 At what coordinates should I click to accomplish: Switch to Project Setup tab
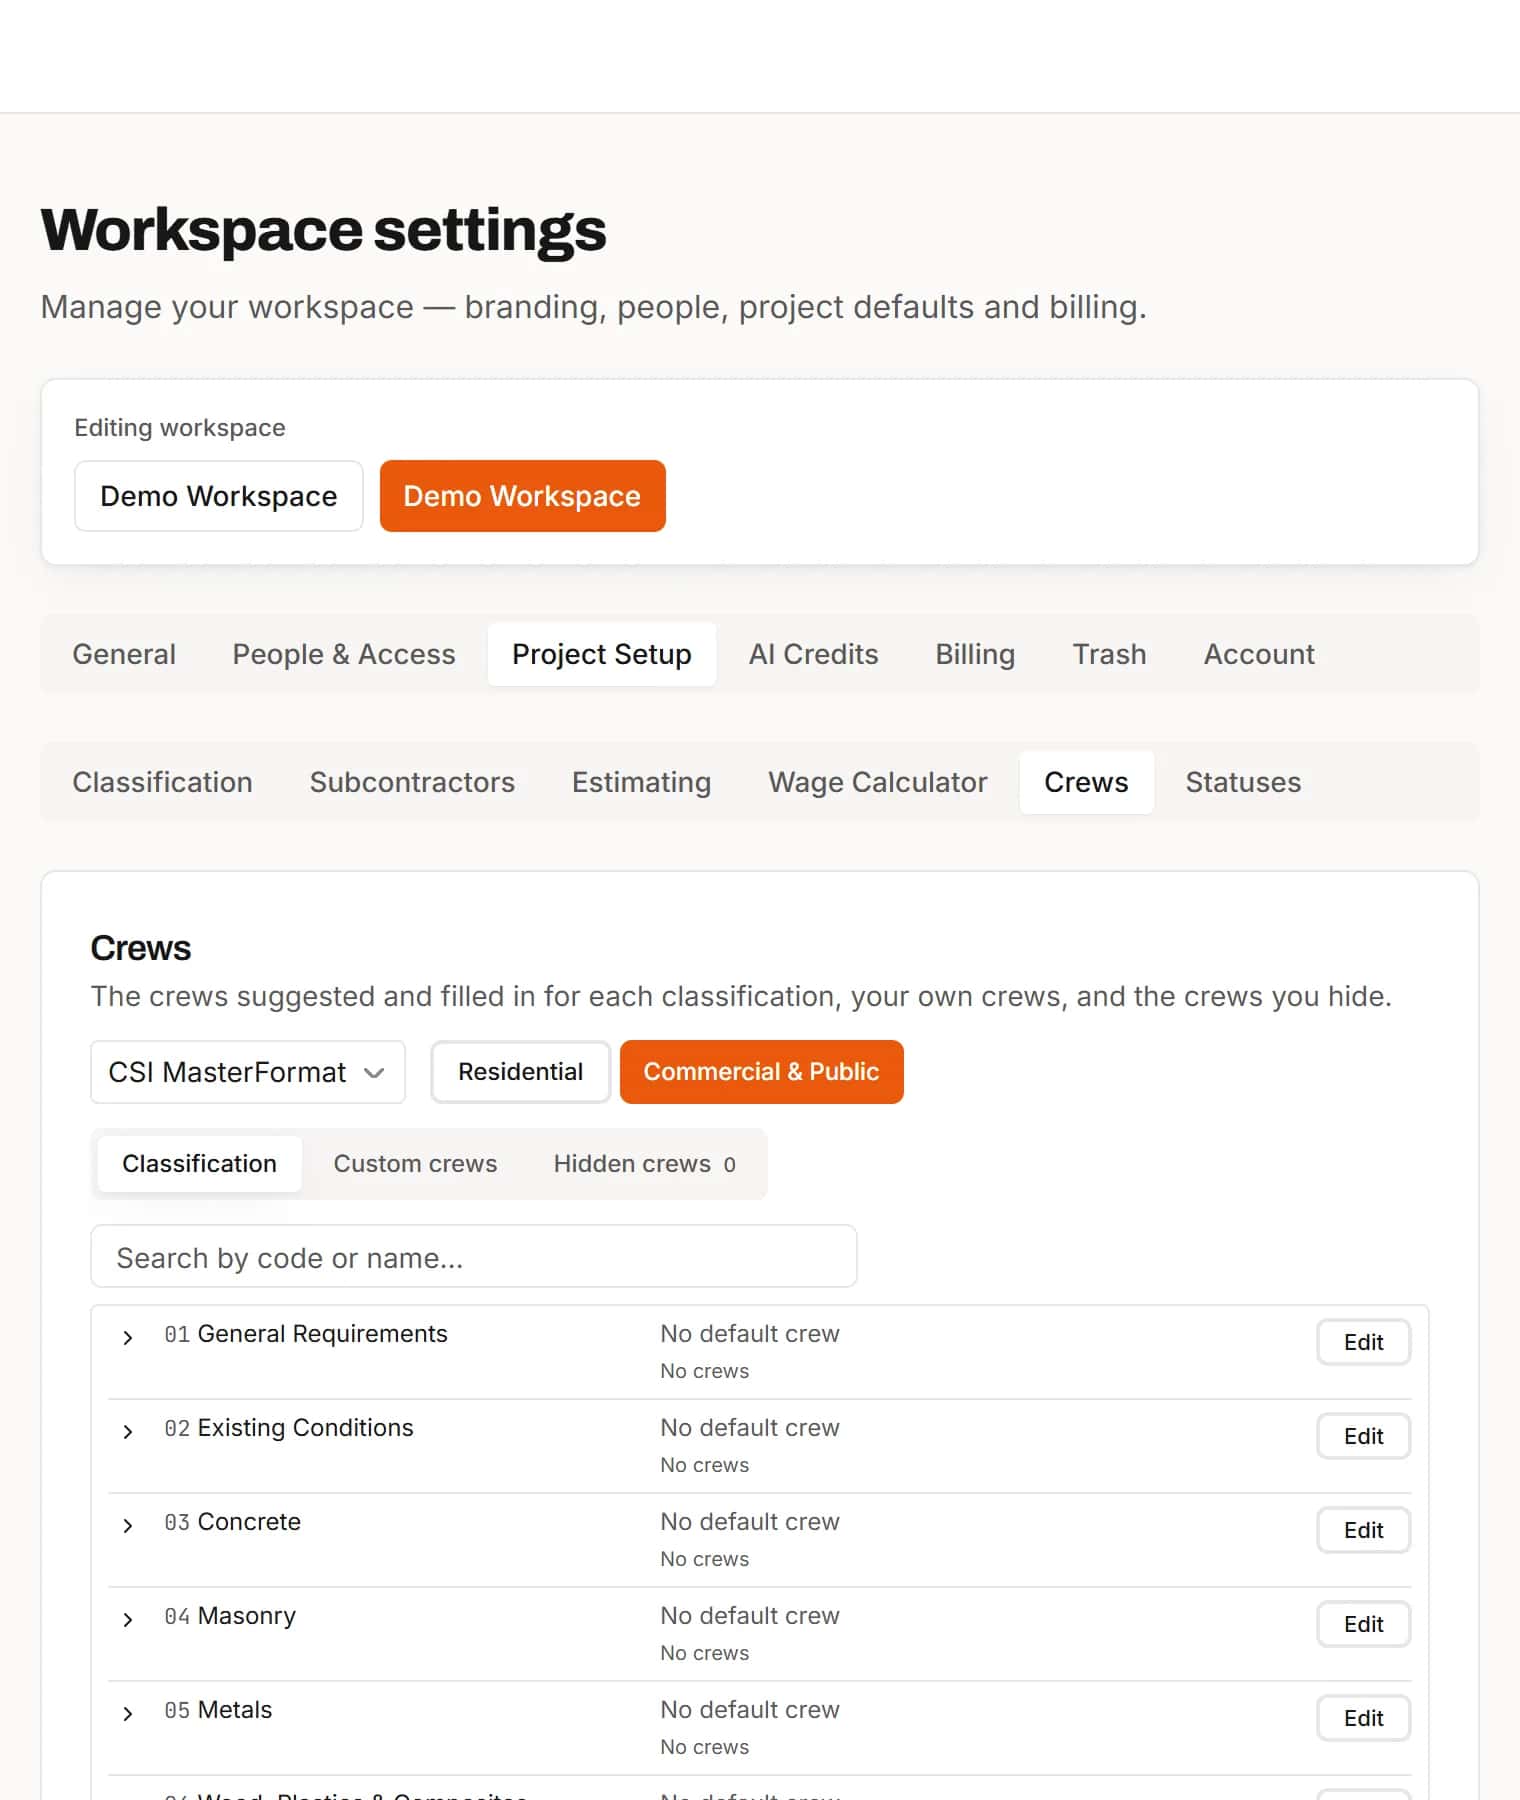click(x=602, y=654)
